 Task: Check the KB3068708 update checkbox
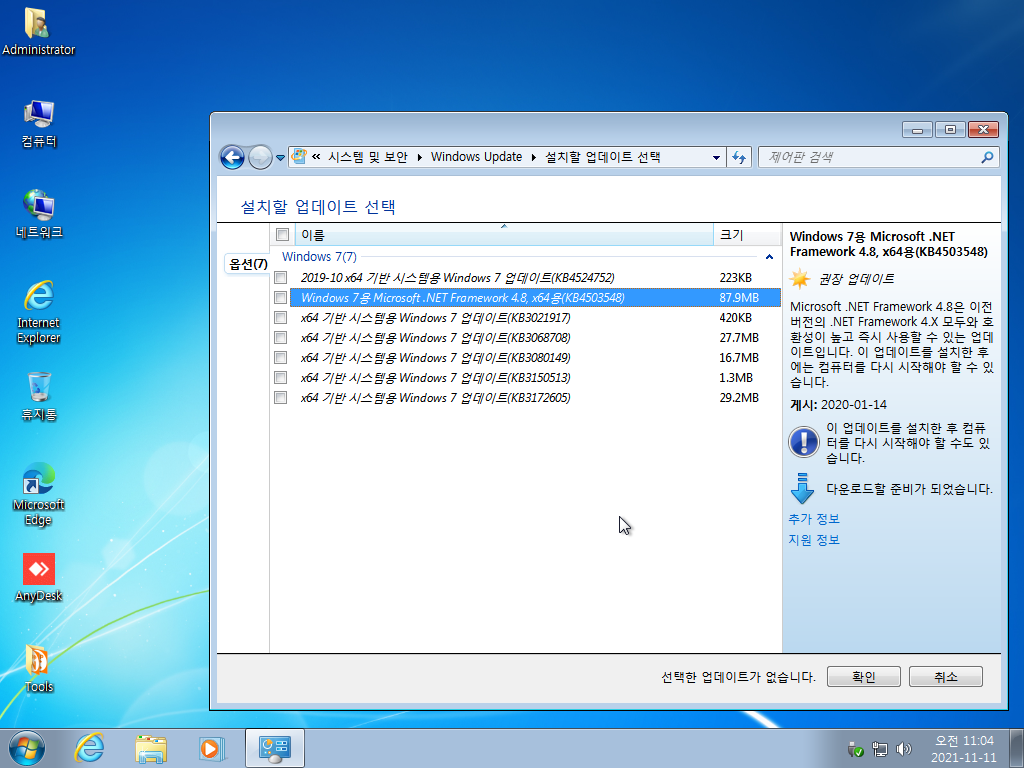[281, 338]
